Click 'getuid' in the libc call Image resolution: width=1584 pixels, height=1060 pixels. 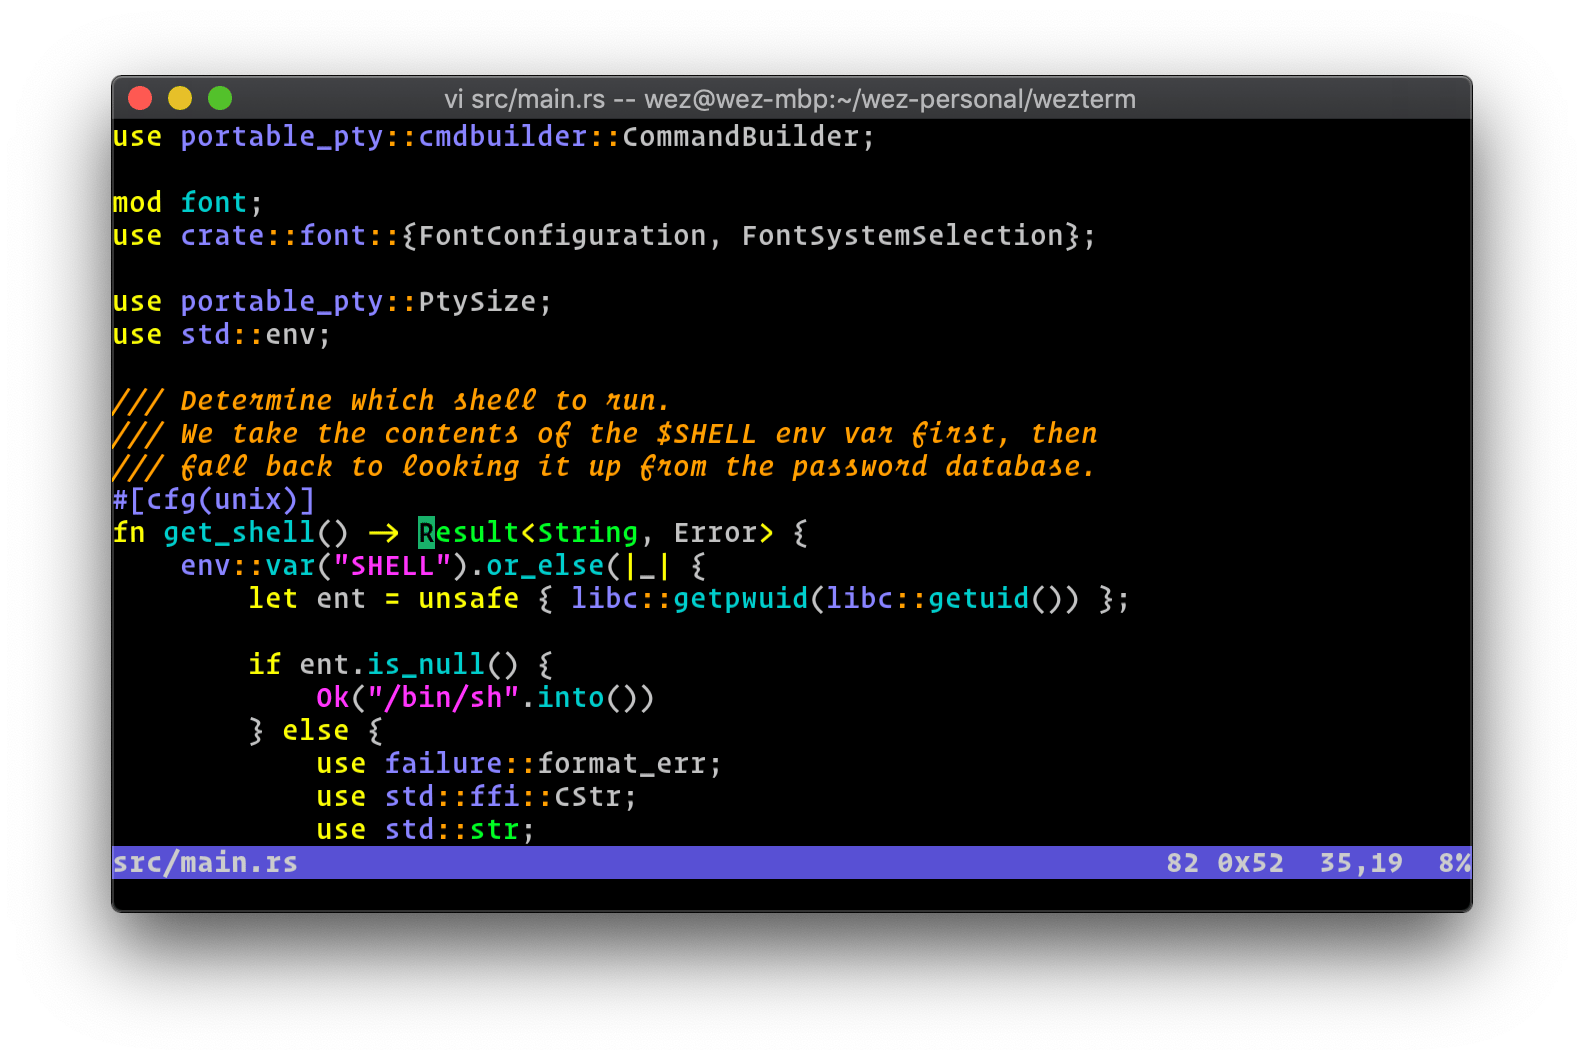pos(978,598)
